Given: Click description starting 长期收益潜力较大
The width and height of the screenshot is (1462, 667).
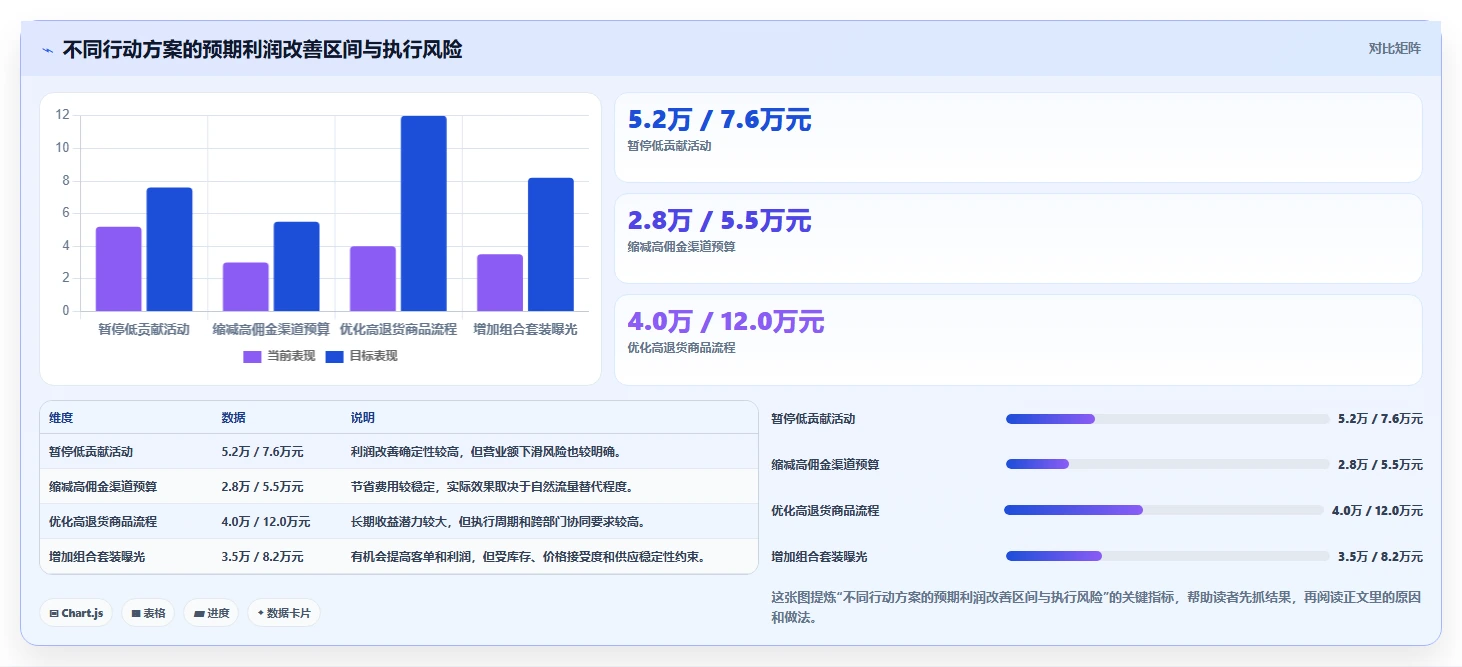Looking at the screenshot, I should point(500,522).
